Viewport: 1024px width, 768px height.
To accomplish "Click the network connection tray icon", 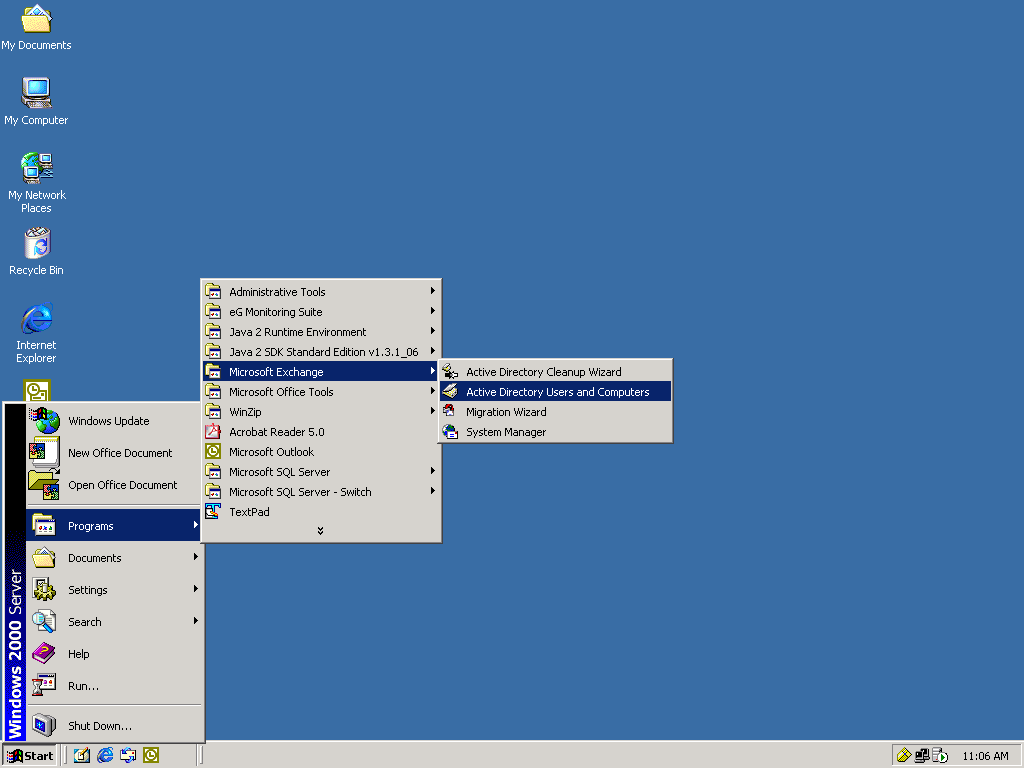I will [x=921, y=756].
